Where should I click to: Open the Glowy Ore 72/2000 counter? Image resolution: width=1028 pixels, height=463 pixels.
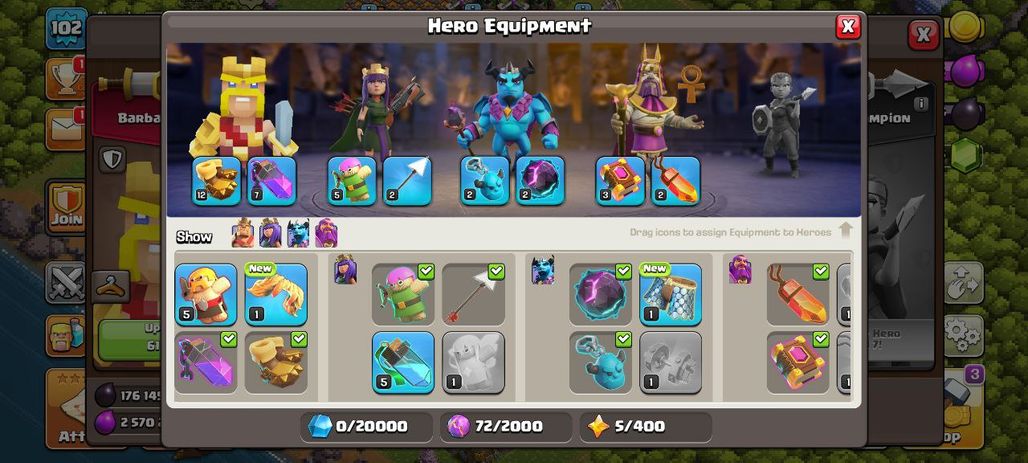pyautogui.click(x=505, y=427)
